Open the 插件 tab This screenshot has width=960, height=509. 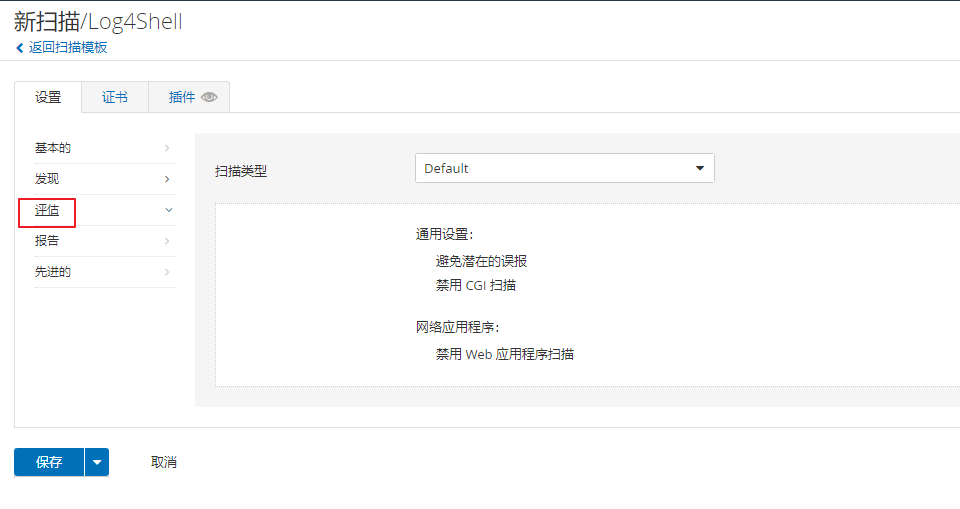click(182, 98)
